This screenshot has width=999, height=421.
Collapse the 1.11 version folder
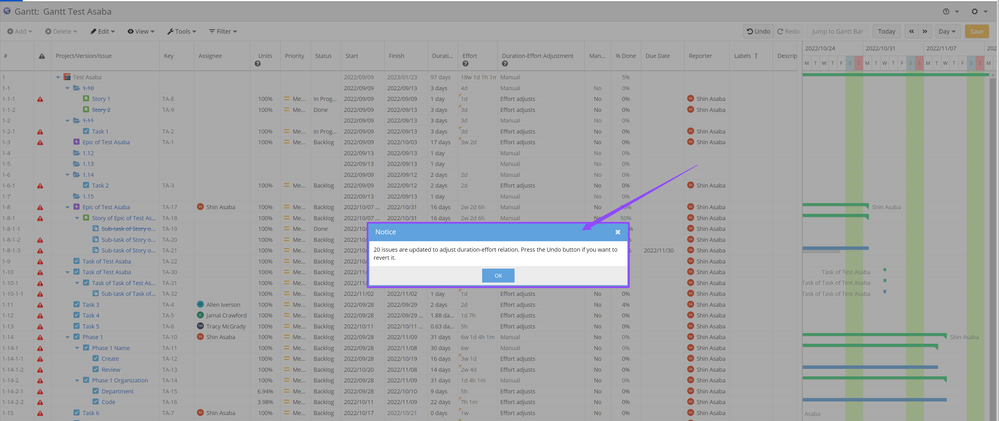pyautogui.click(x=68, y=120)
